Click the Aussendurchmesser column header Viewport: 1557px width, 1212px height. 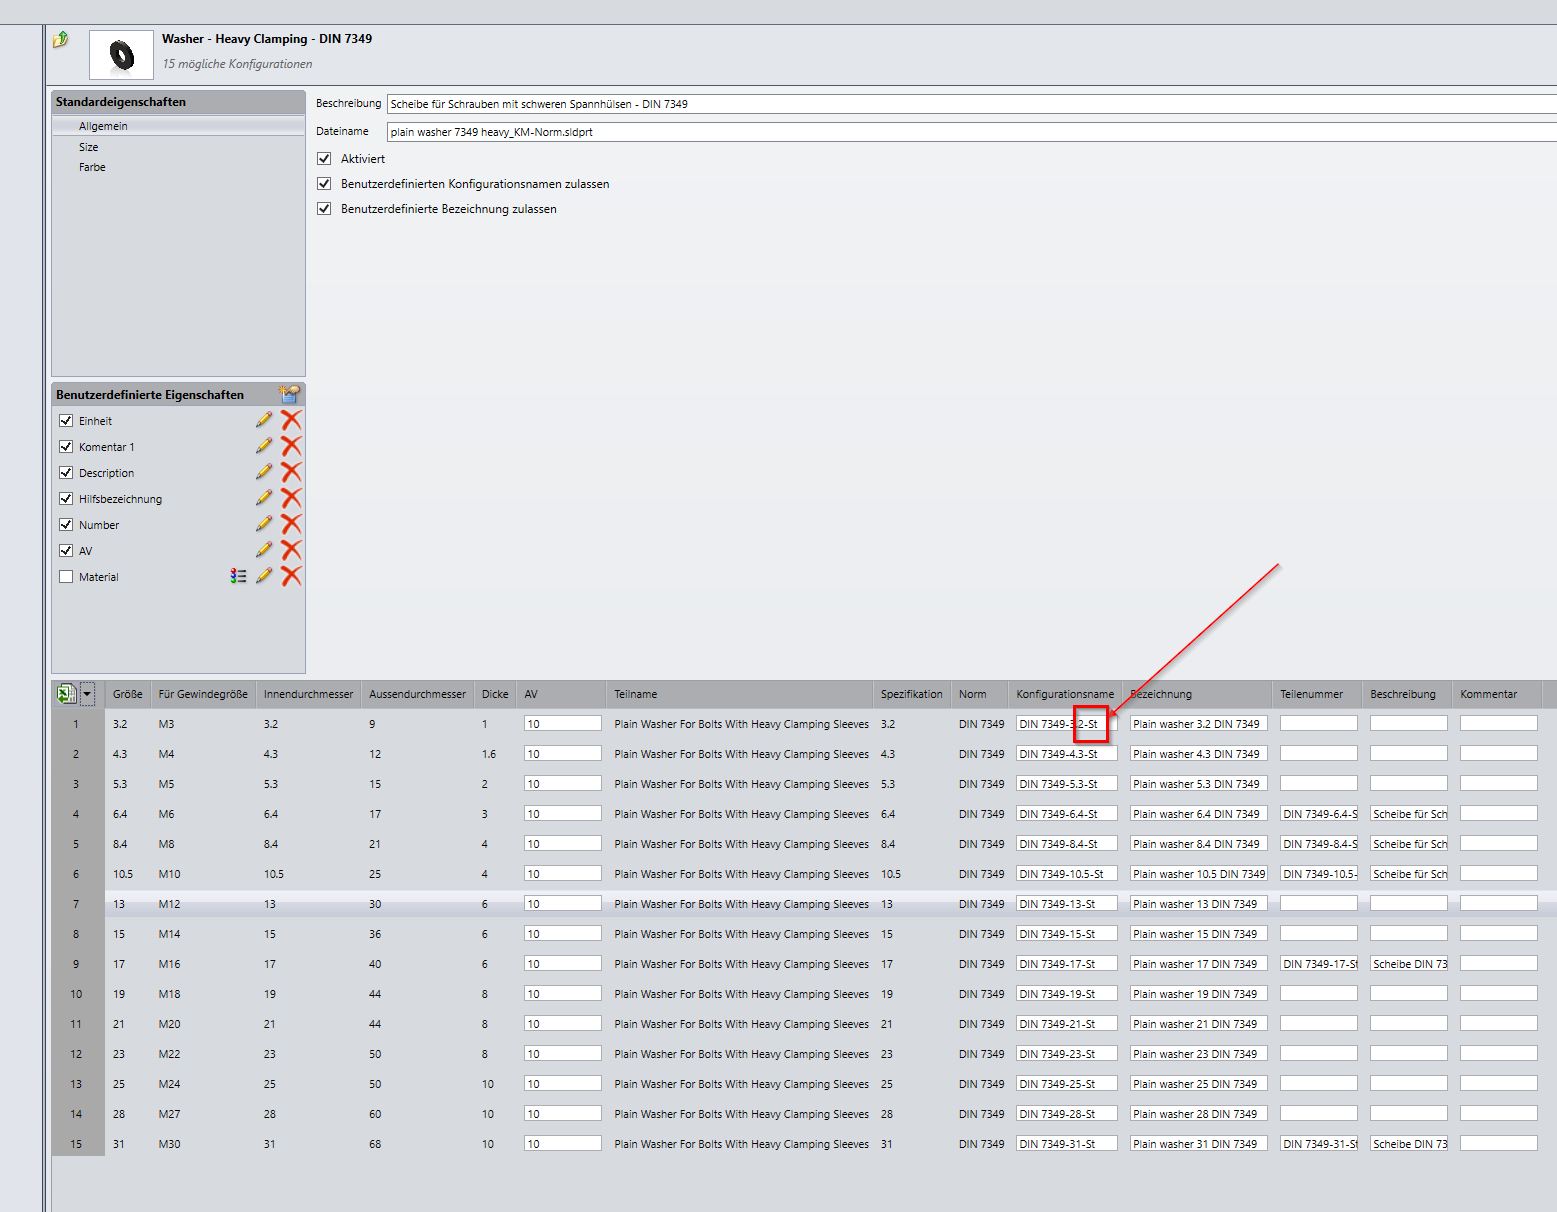click(417, 694)
